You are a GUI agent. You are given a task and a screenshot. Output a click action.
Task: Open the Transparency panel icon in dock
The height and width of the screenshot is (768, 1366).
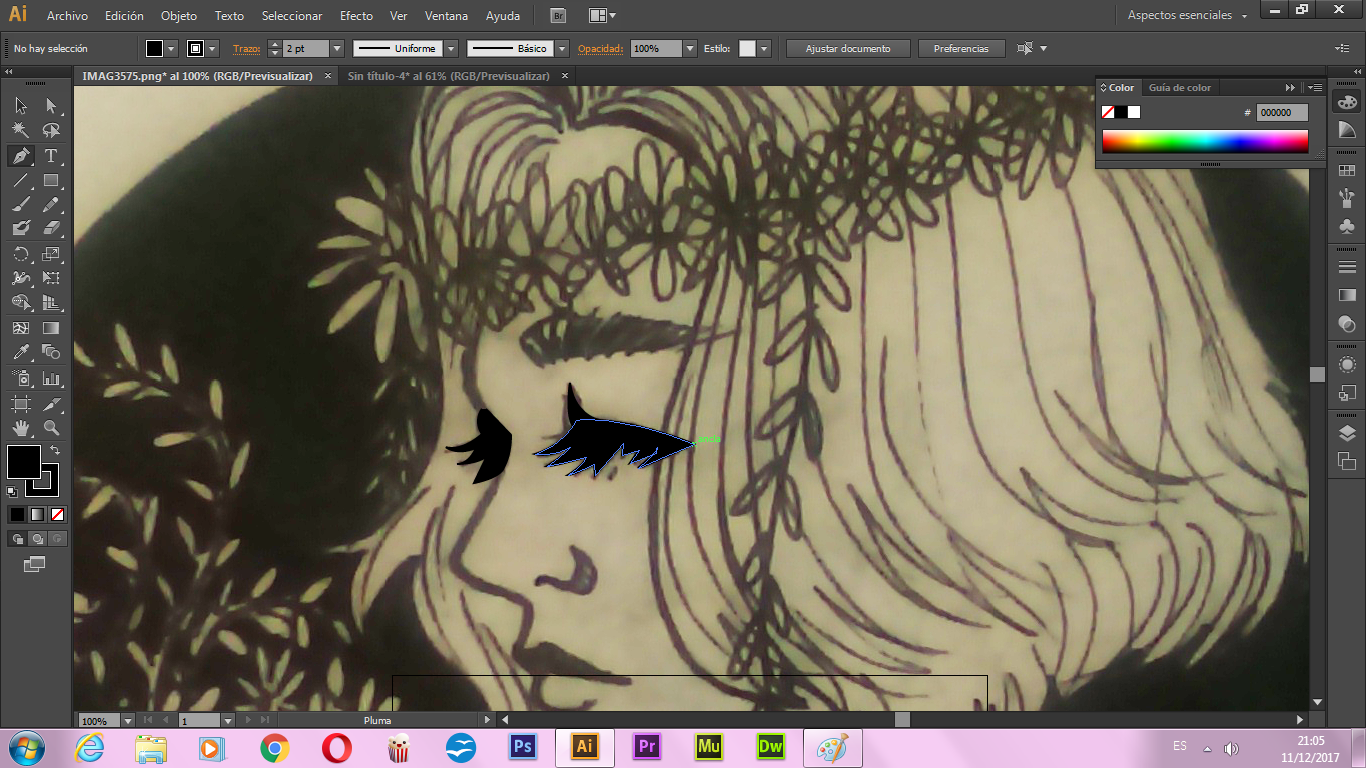click(x=1346, y=323)
